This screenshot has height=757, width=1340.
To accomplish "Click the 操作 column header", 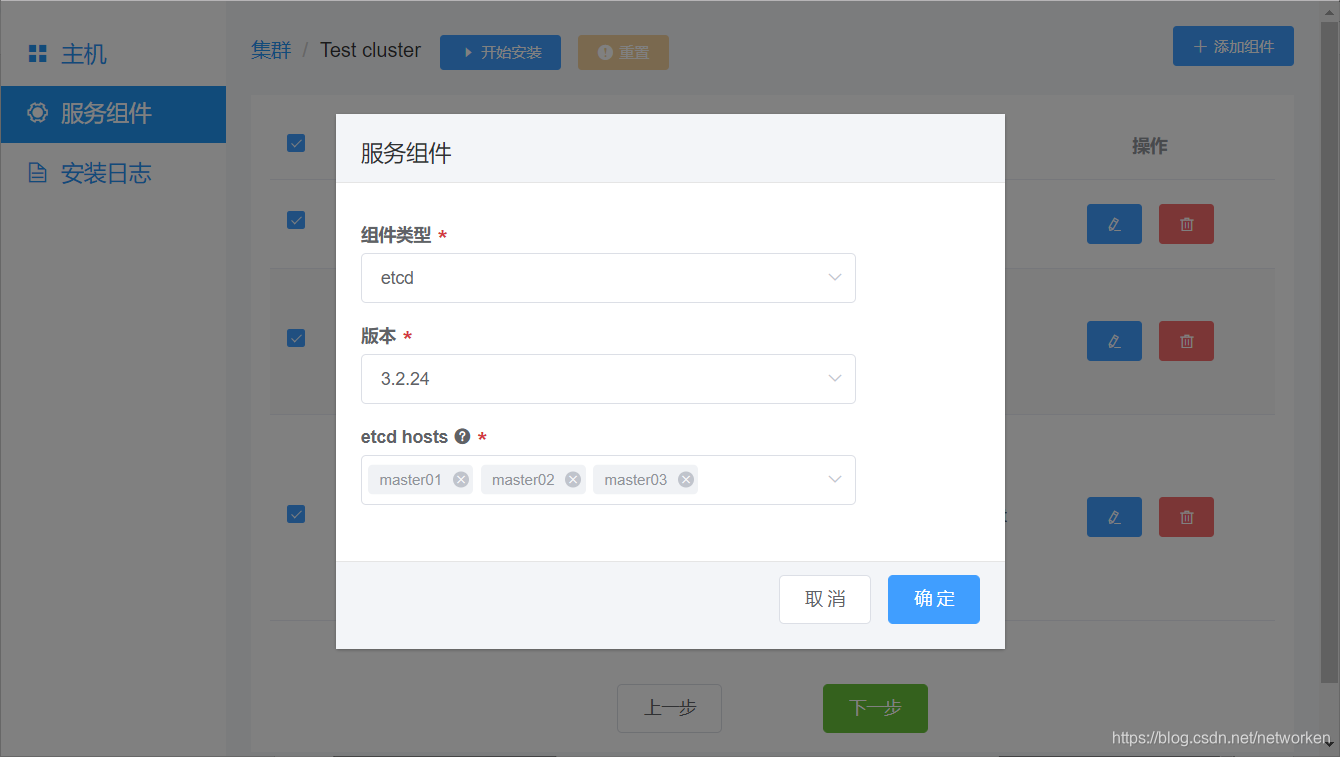I will (1149, 146).
